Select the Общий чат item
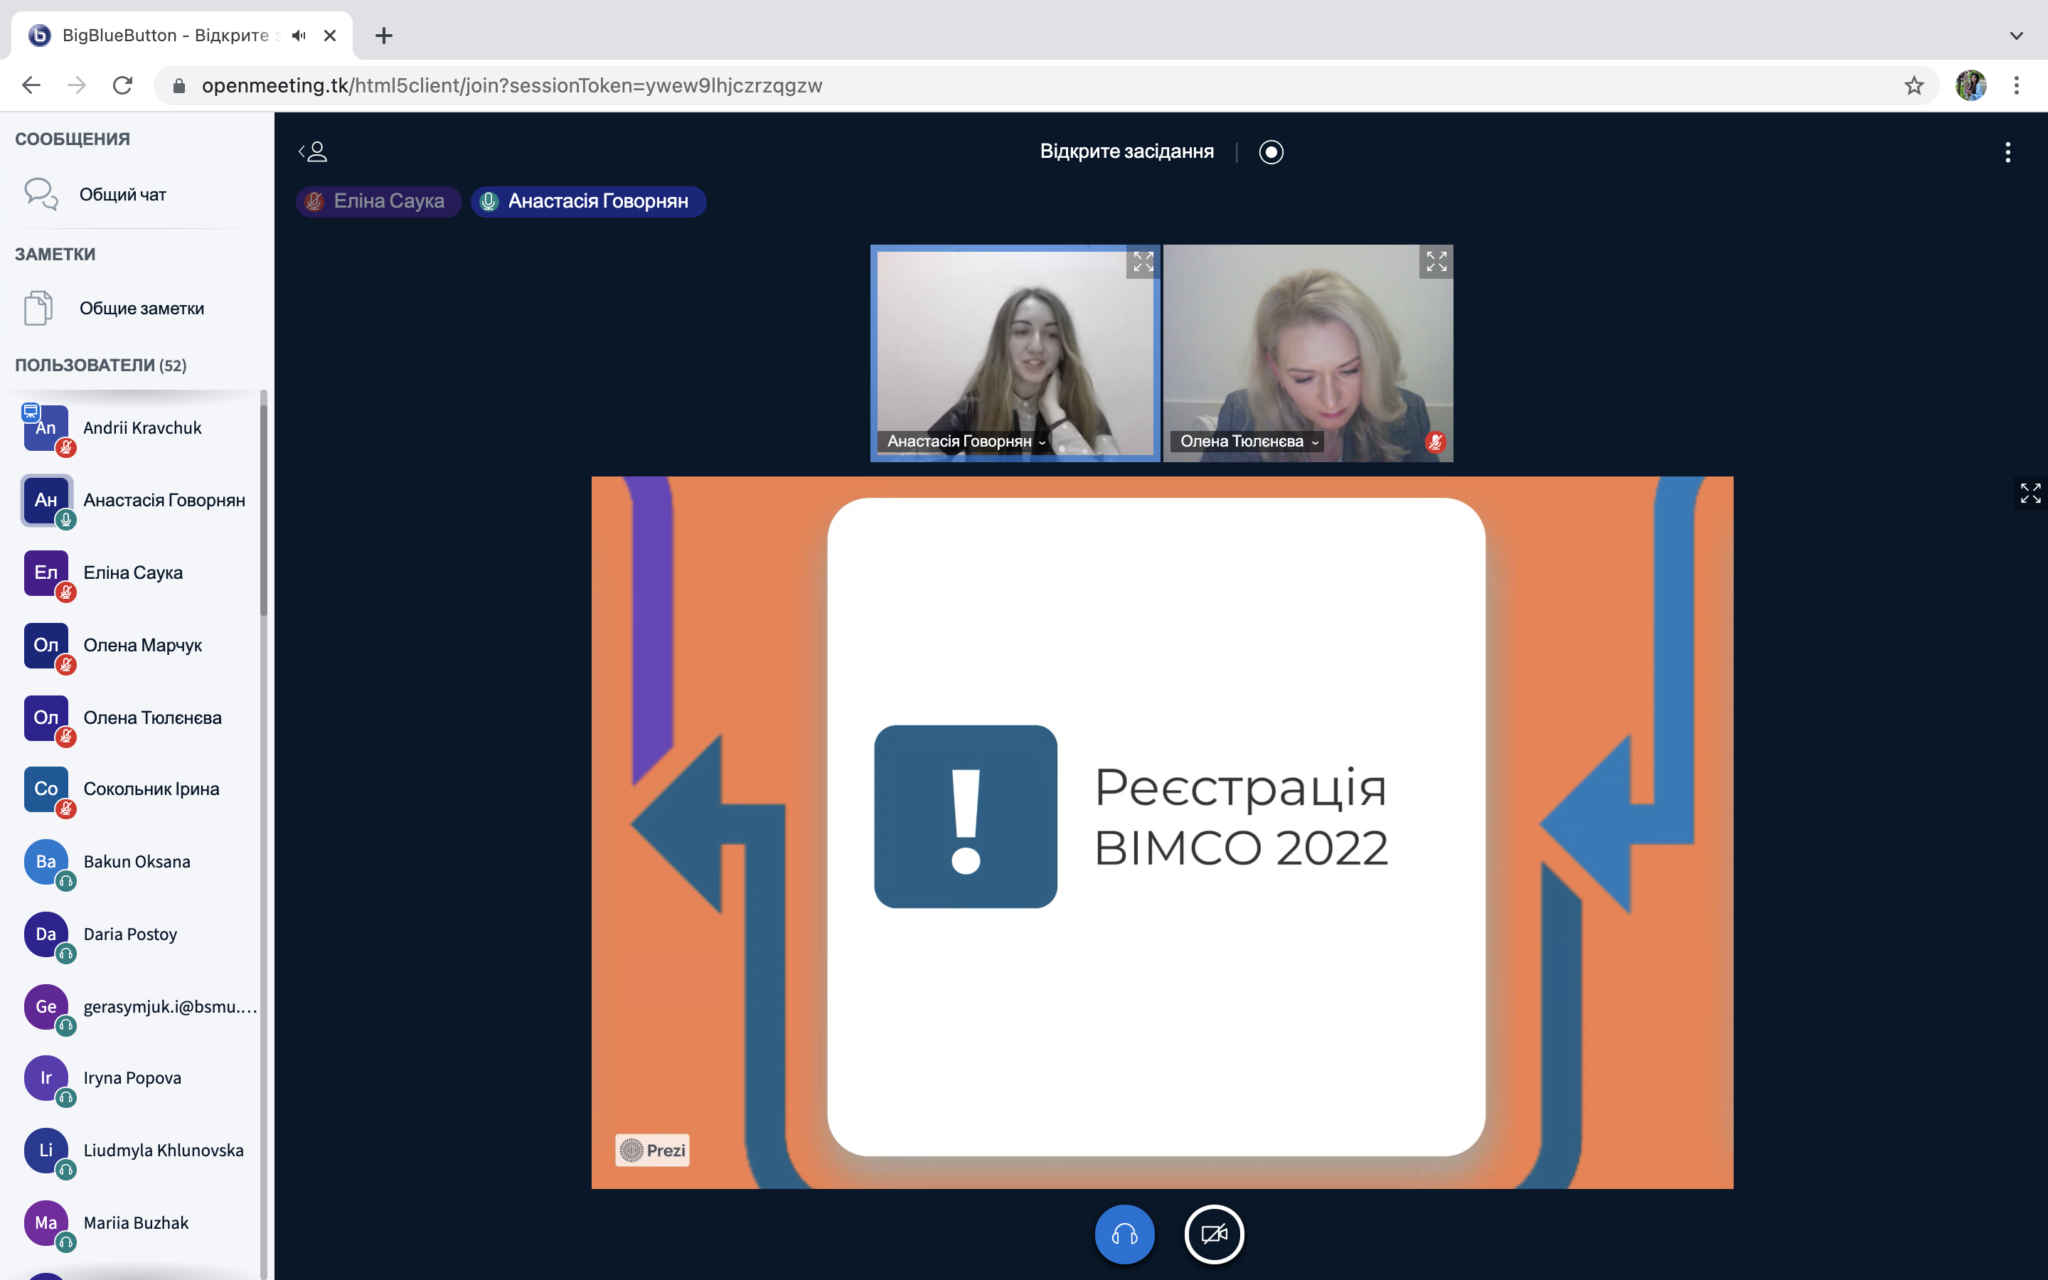This screenshot has height=1280, width=2048. (137, 194)
